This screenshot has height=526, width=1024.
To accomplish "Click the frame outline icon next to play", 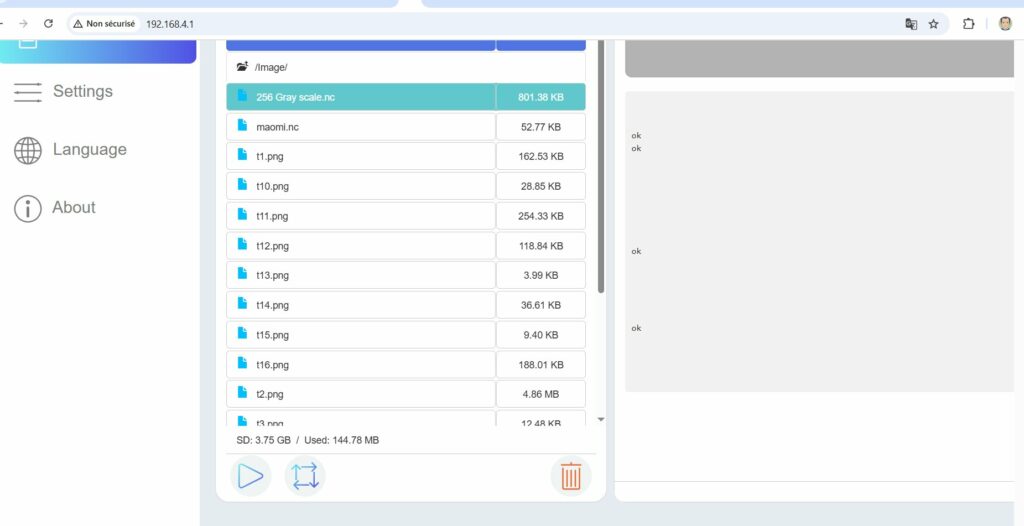I will coord(305,476).
